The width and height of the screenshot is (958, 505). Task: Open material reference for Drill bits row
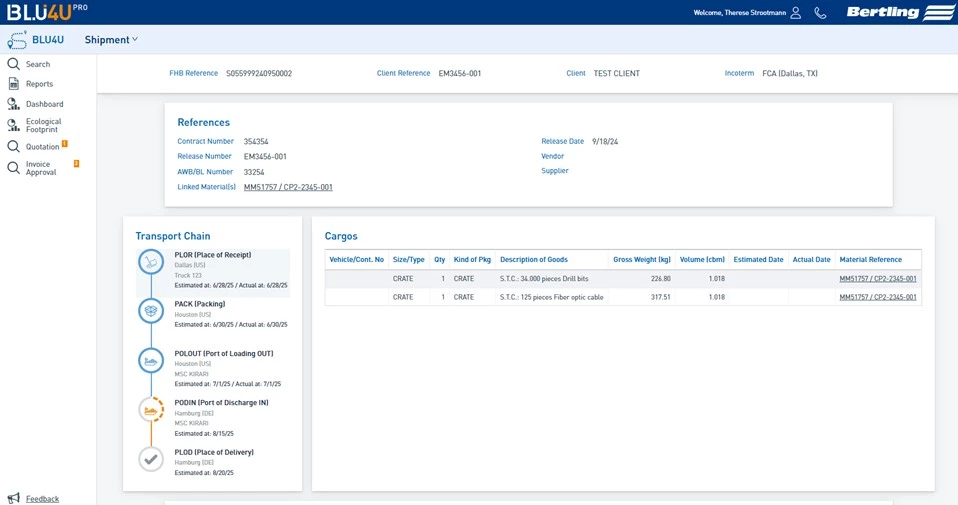pos(877,279)
